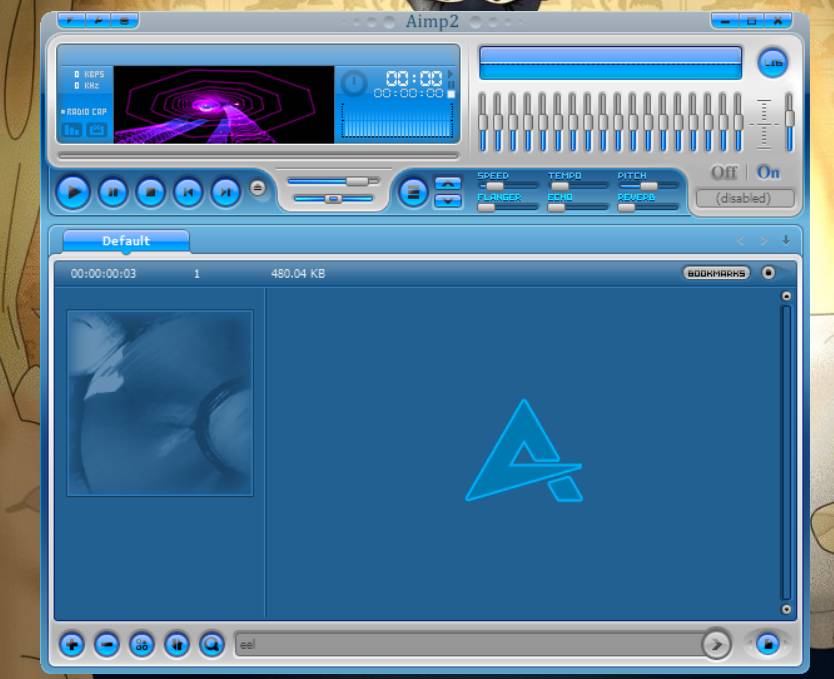This screenshot has height=679, width=834.
Task: Click the equalizer curve display
Action: point(610,63)
